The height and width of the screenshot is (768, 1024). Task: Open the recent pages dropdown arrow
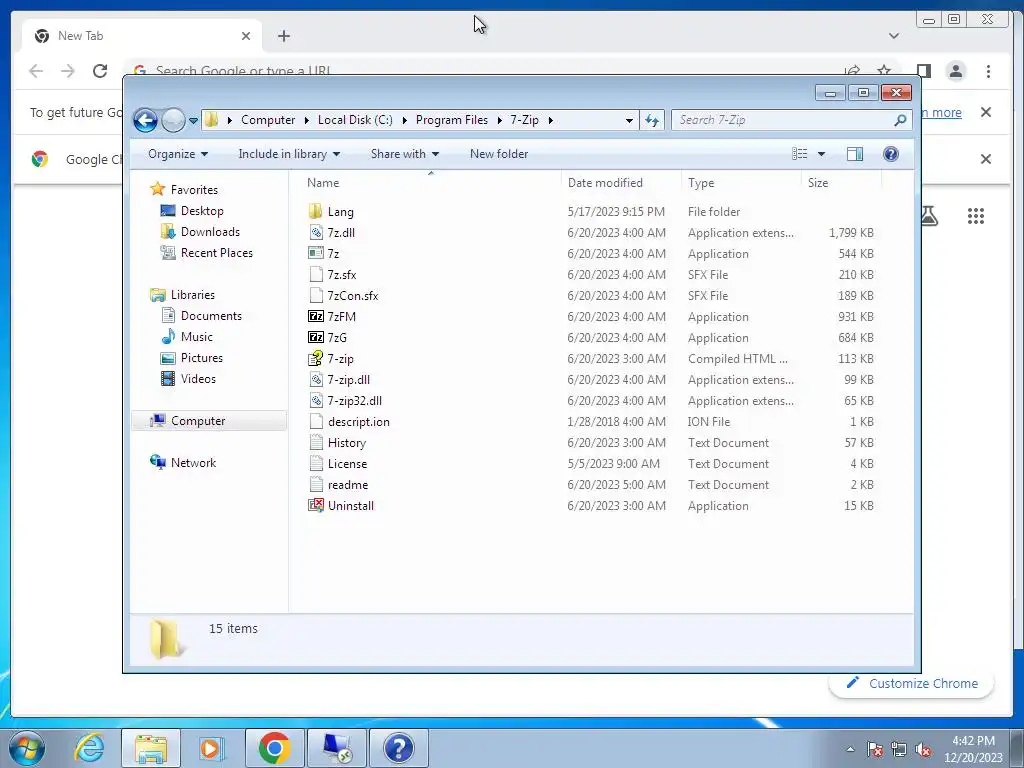(x=193, y=120)
